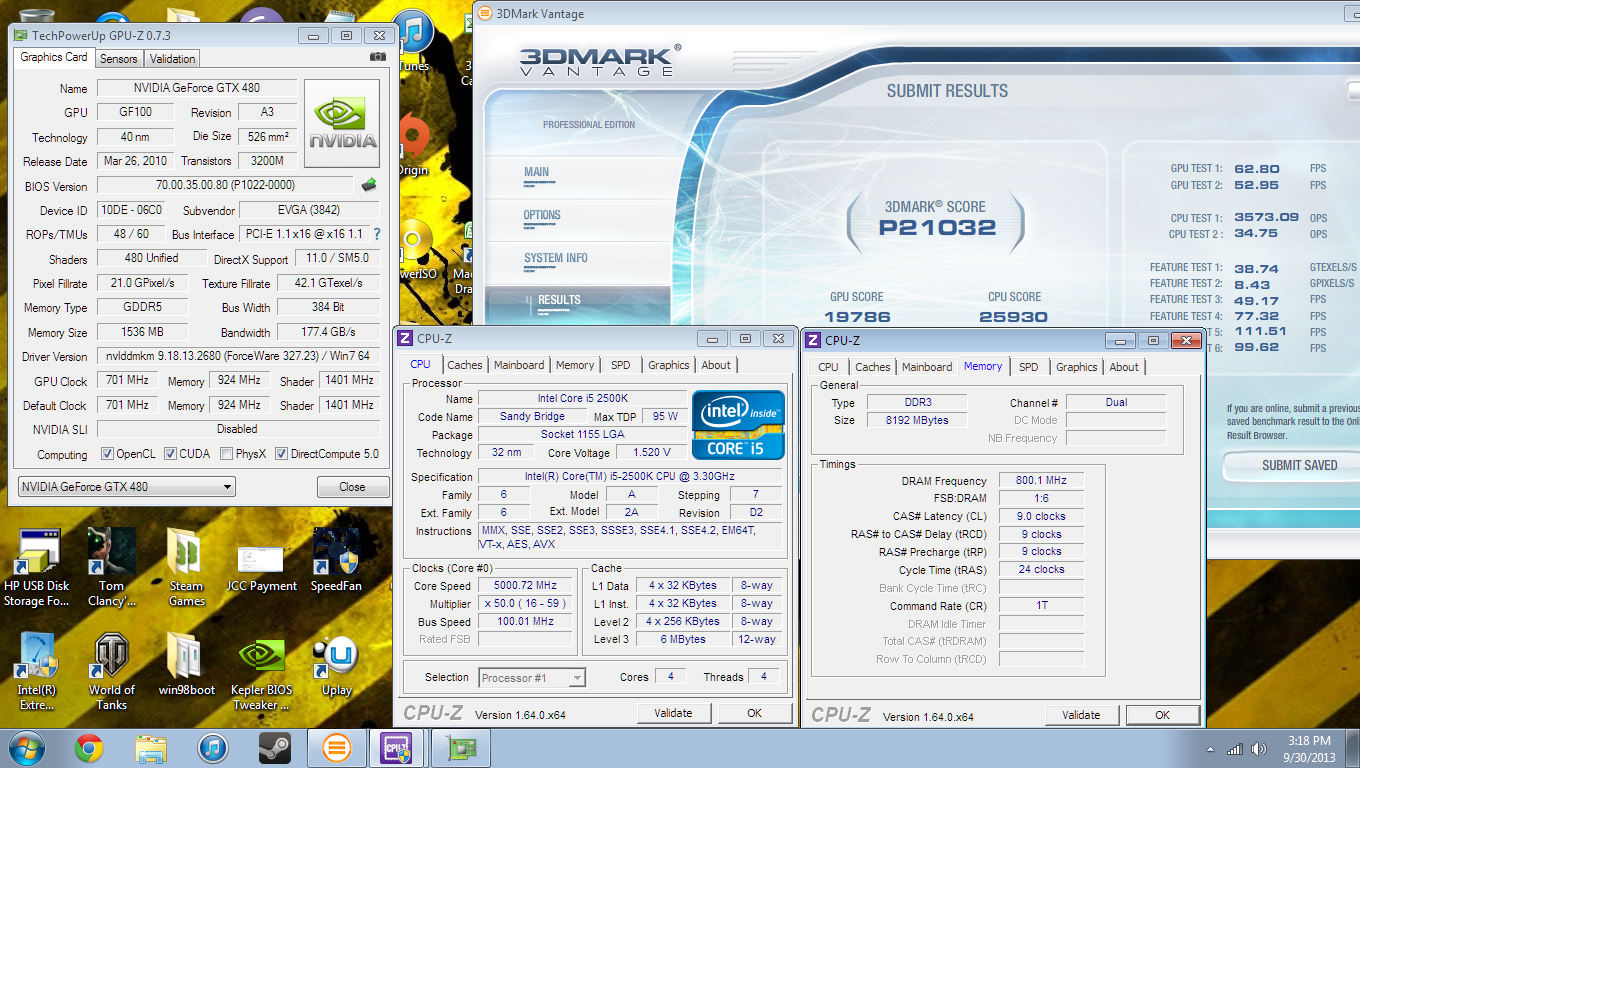Select SYSTEM INFO in 3DMark Vantage sidebar

point(556,258)
